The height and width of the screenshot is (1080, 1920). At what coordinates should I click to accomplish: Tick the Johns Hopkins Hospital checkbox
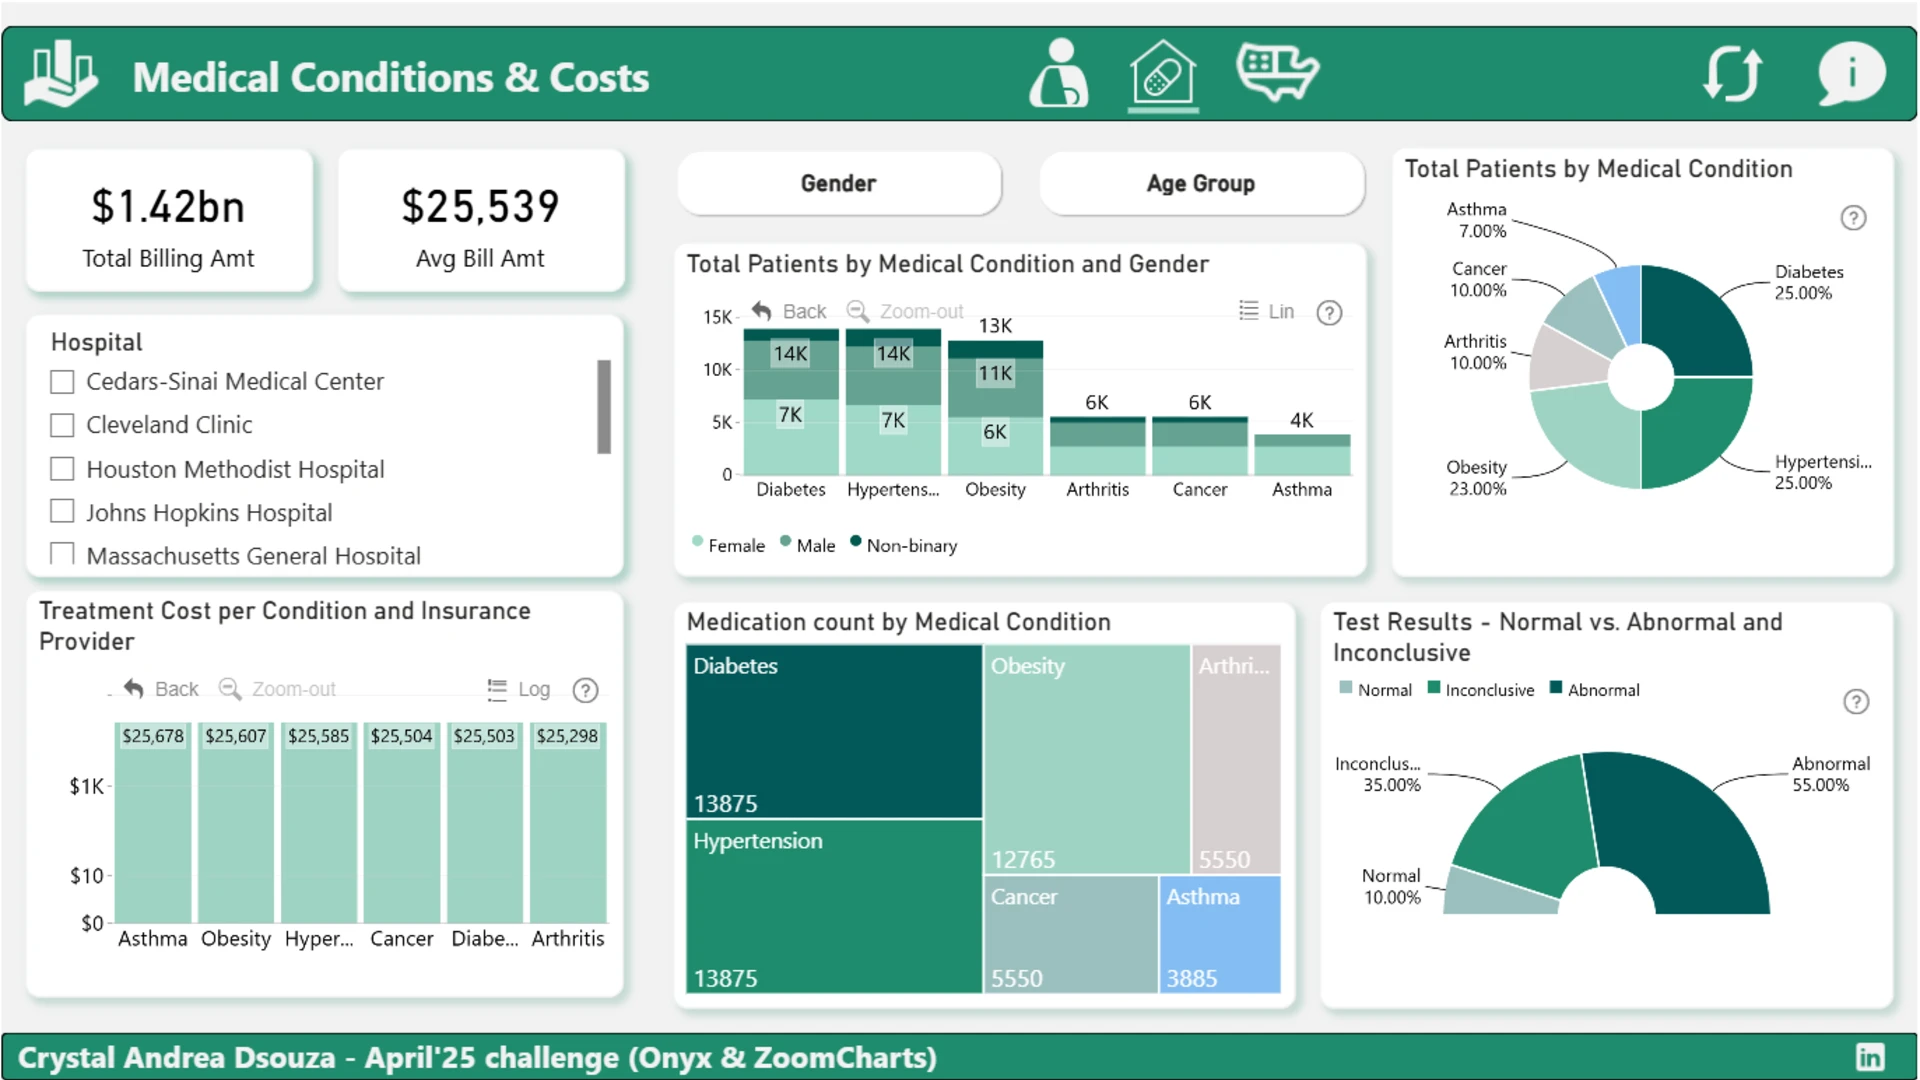click(x=62, y=512)
